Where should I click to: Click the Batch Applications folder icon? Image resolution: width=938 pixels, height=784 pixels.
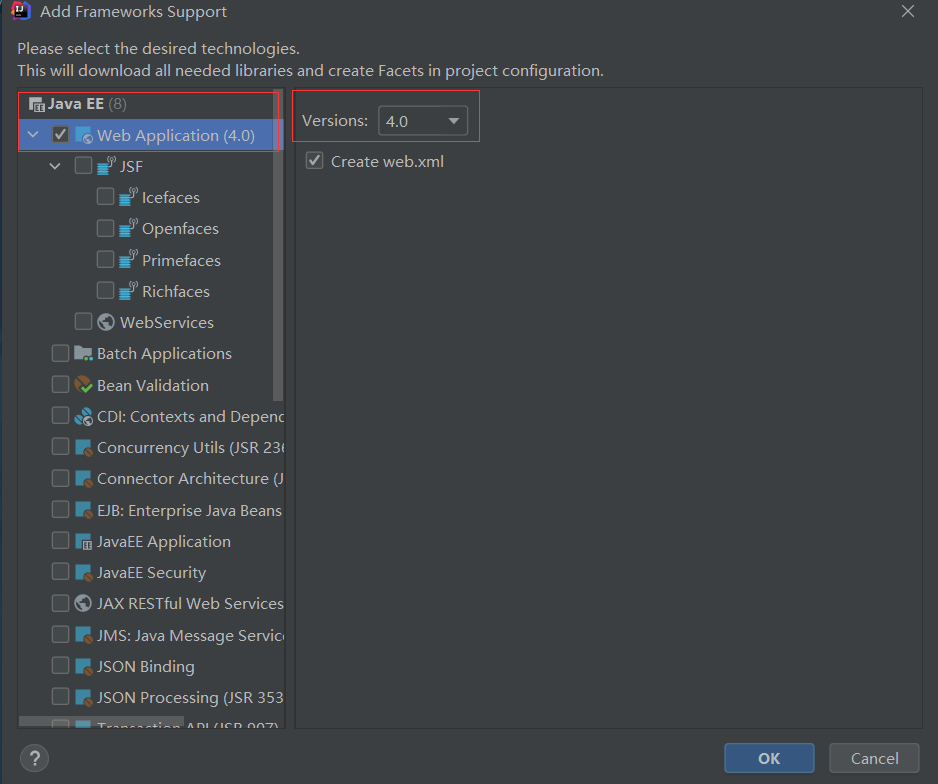[83, 353]
